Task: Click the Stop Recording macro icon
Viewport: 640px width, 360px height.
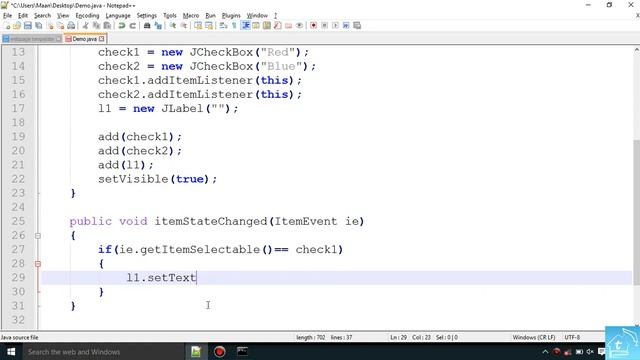Action: [x=324, y=26]
